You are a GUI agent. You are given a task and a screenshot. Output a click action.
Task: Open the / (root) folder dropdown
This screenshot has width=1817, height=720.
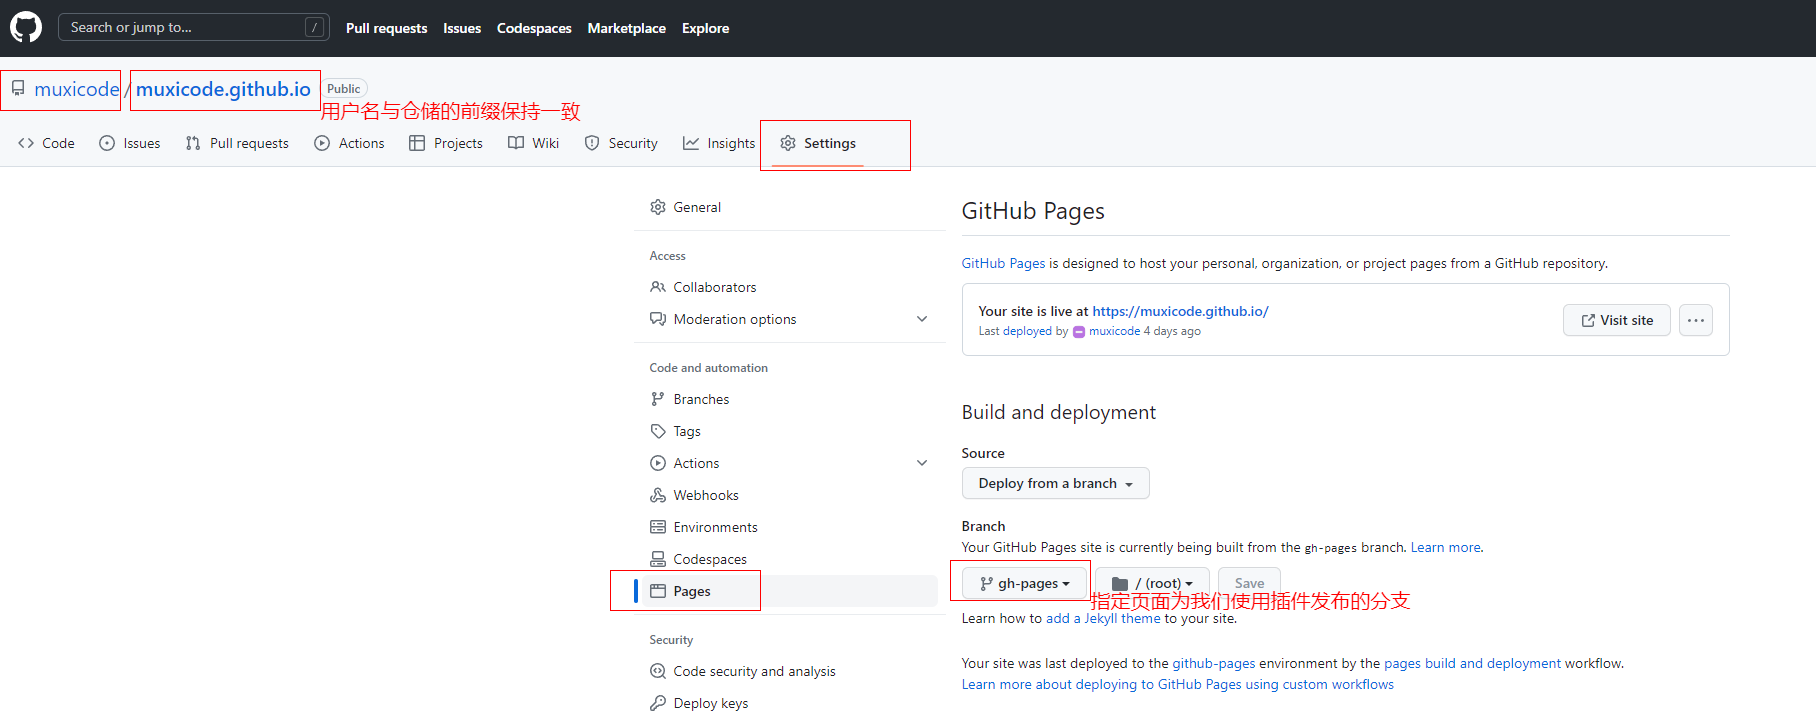click(x=1152, y=583)
